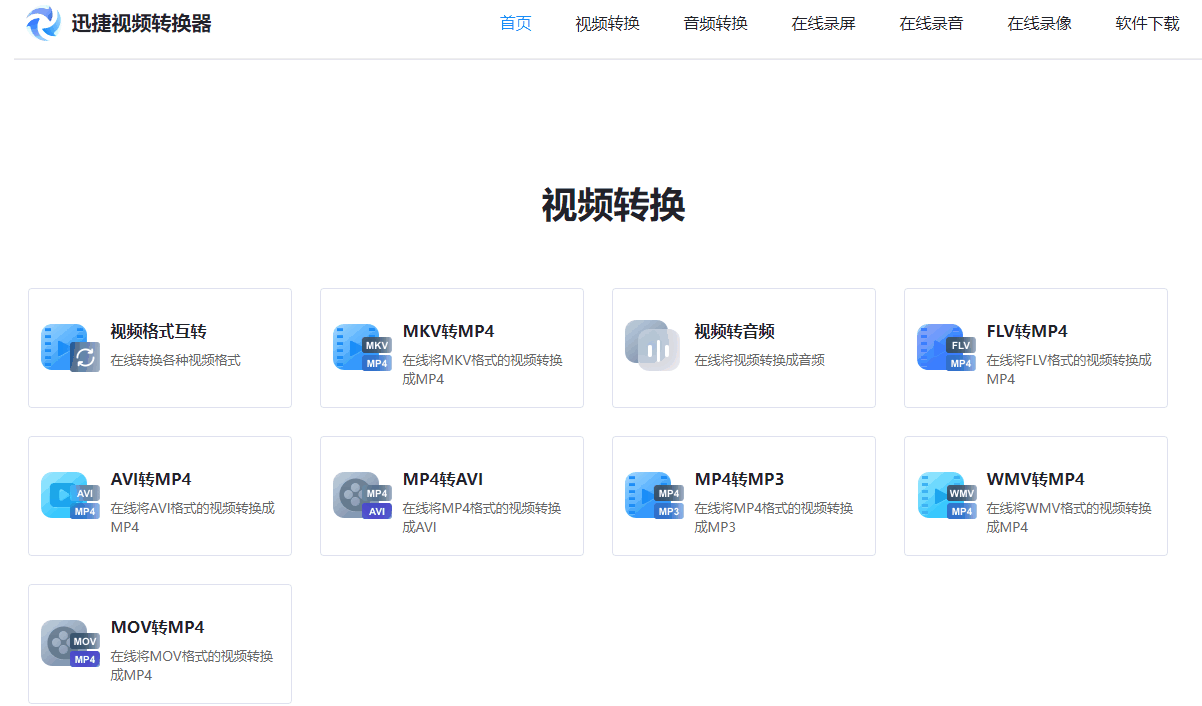Select the 首页 home tab
1202x706 pixels.
pos(515,22)
